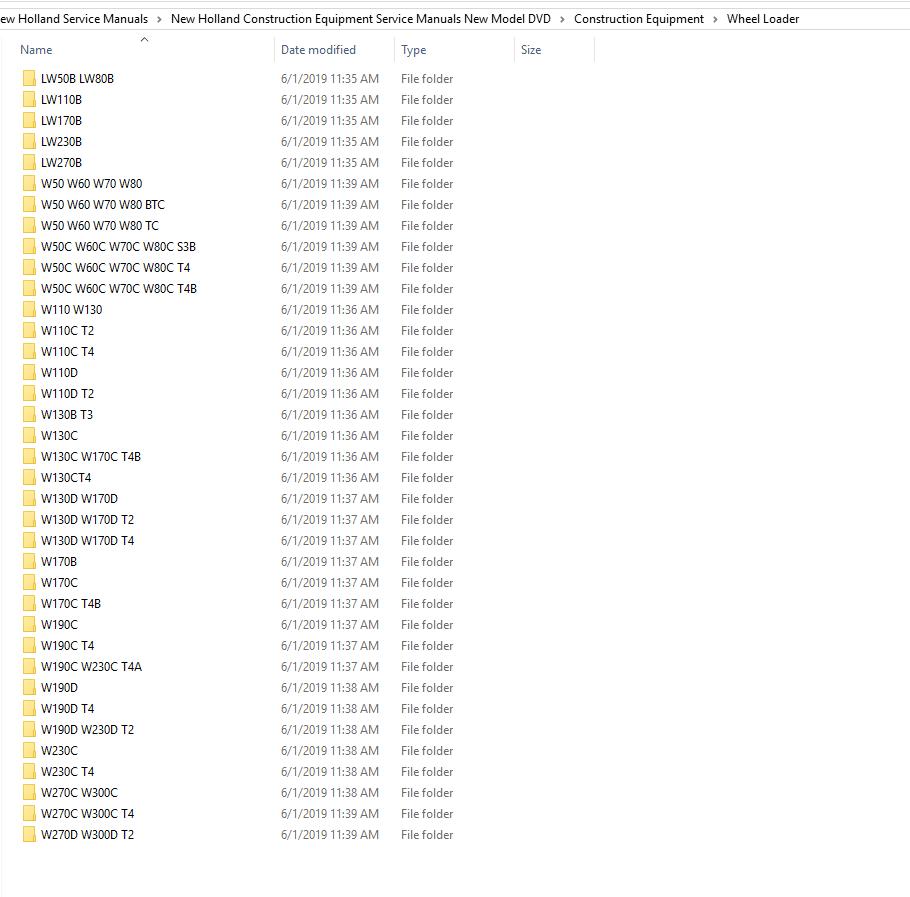Select the W50 W60 W70 W80 folder name

(x=91, y=183)
